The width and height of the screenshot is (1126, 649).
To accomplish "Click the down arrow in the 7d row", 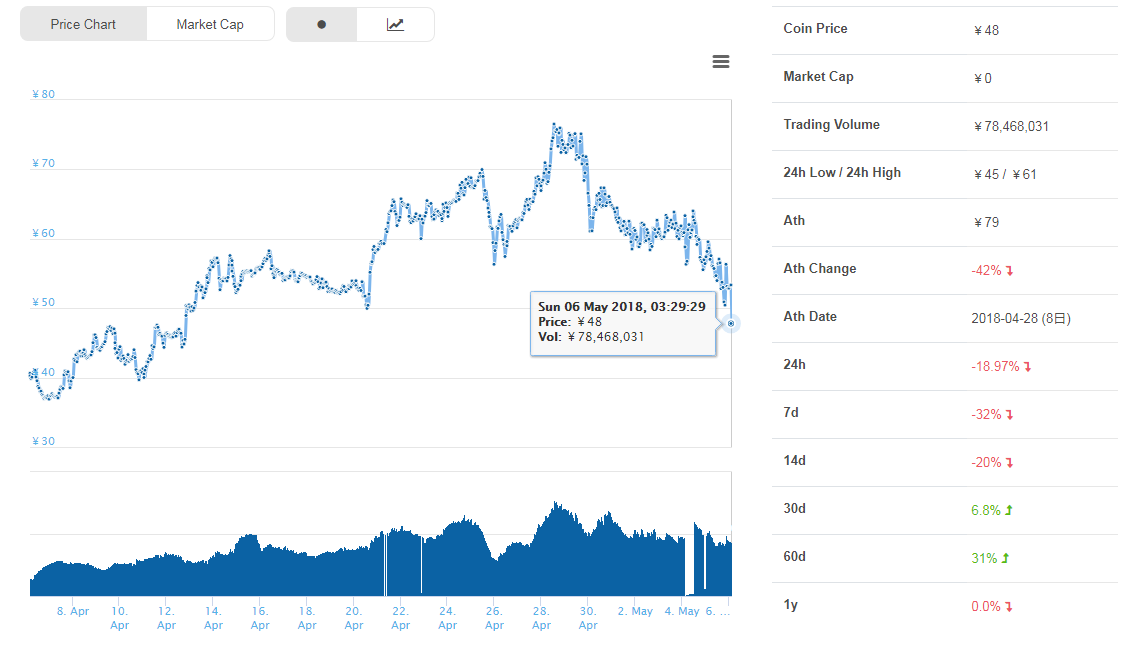I will tap(1010, 414).
